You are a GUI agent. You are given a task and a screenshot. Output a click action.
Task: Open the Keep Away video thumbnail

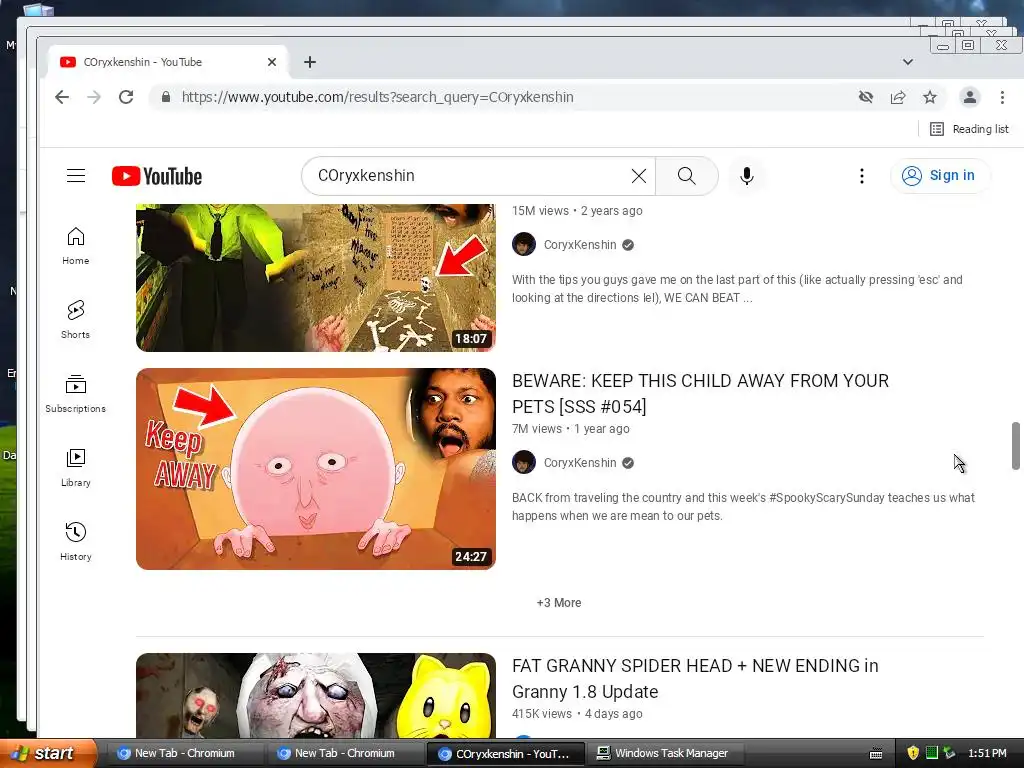(x=315, y=469)
